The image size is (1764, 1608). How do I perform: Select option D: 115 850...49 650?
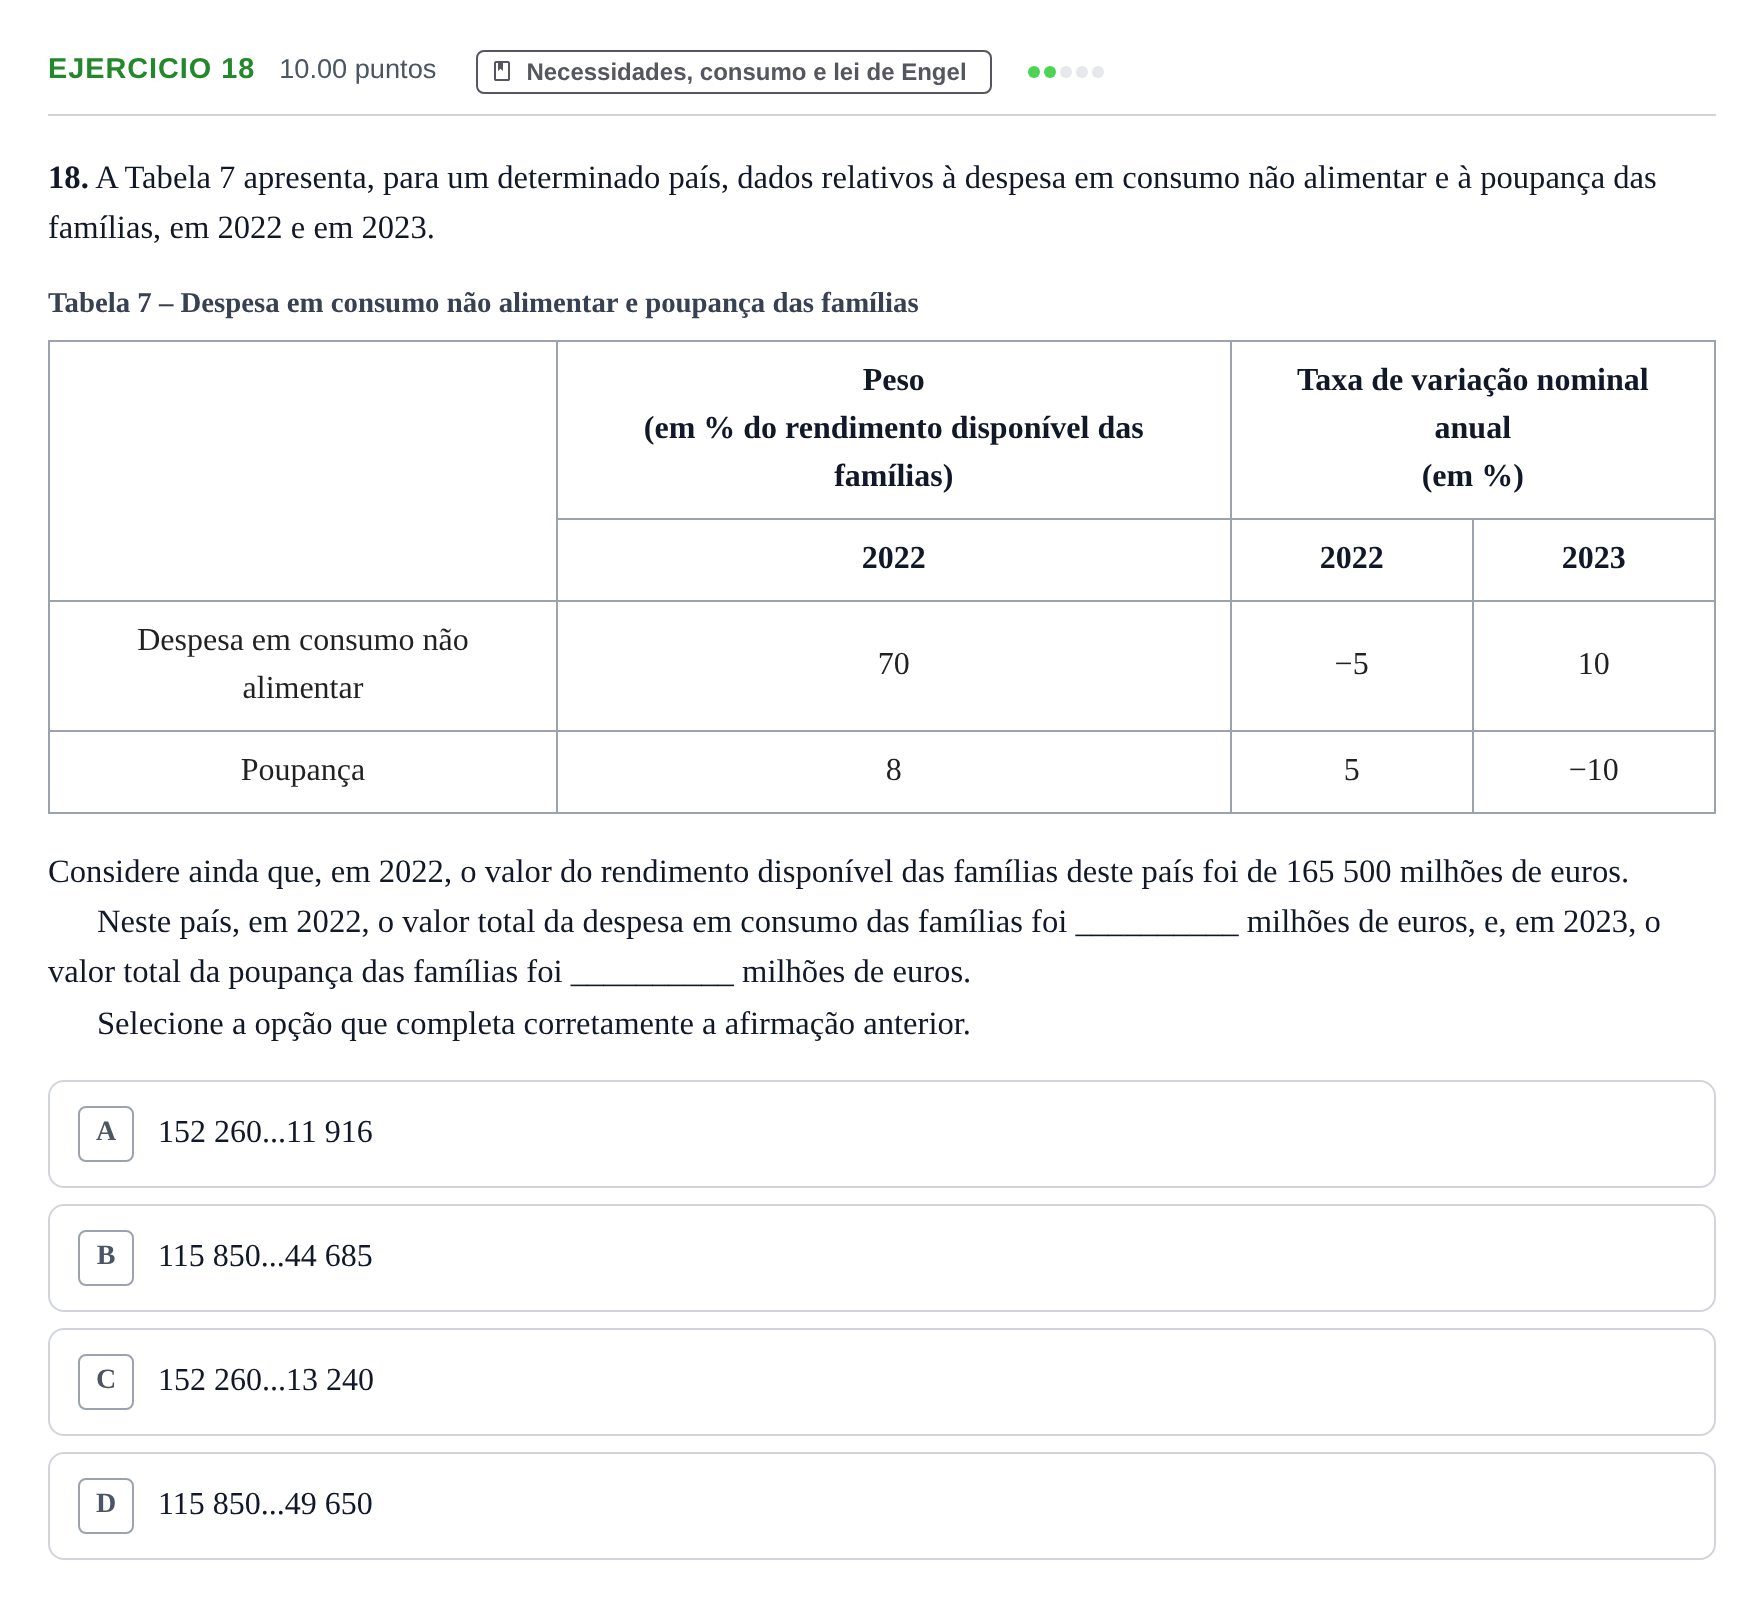[882, 1506]
